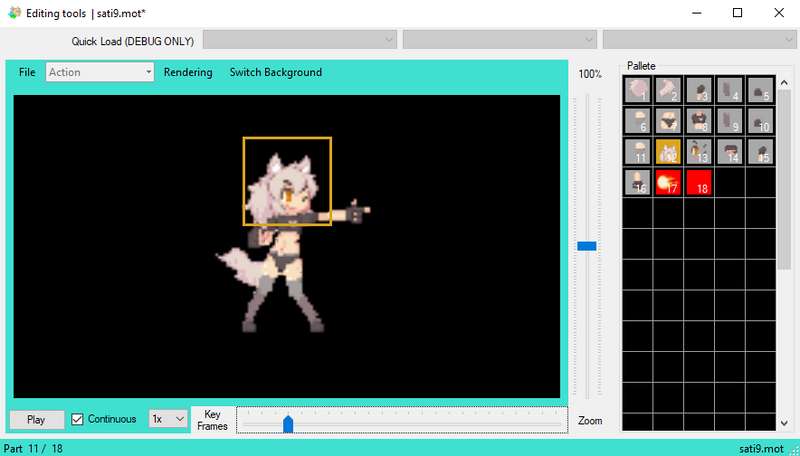800x456 pixels.
Task: Select palette part 1 thumbnail
Action: [637, 90]
